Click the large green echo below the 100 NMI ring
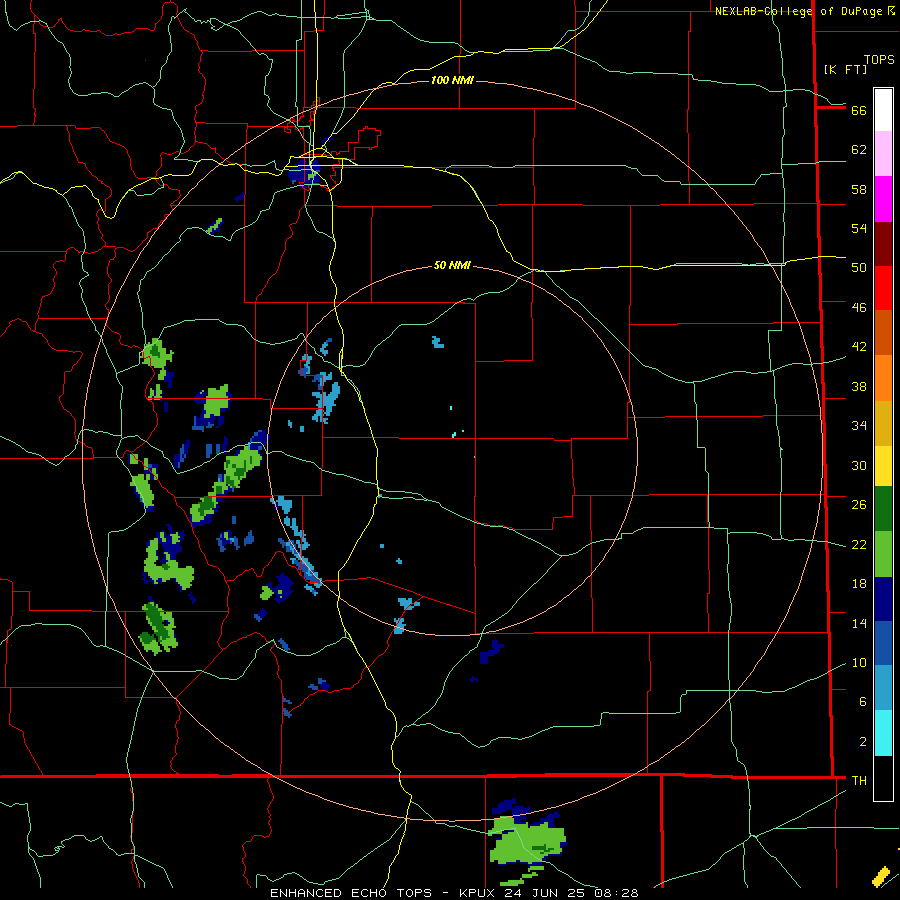The image size is (900, 900). pos(526,841)
